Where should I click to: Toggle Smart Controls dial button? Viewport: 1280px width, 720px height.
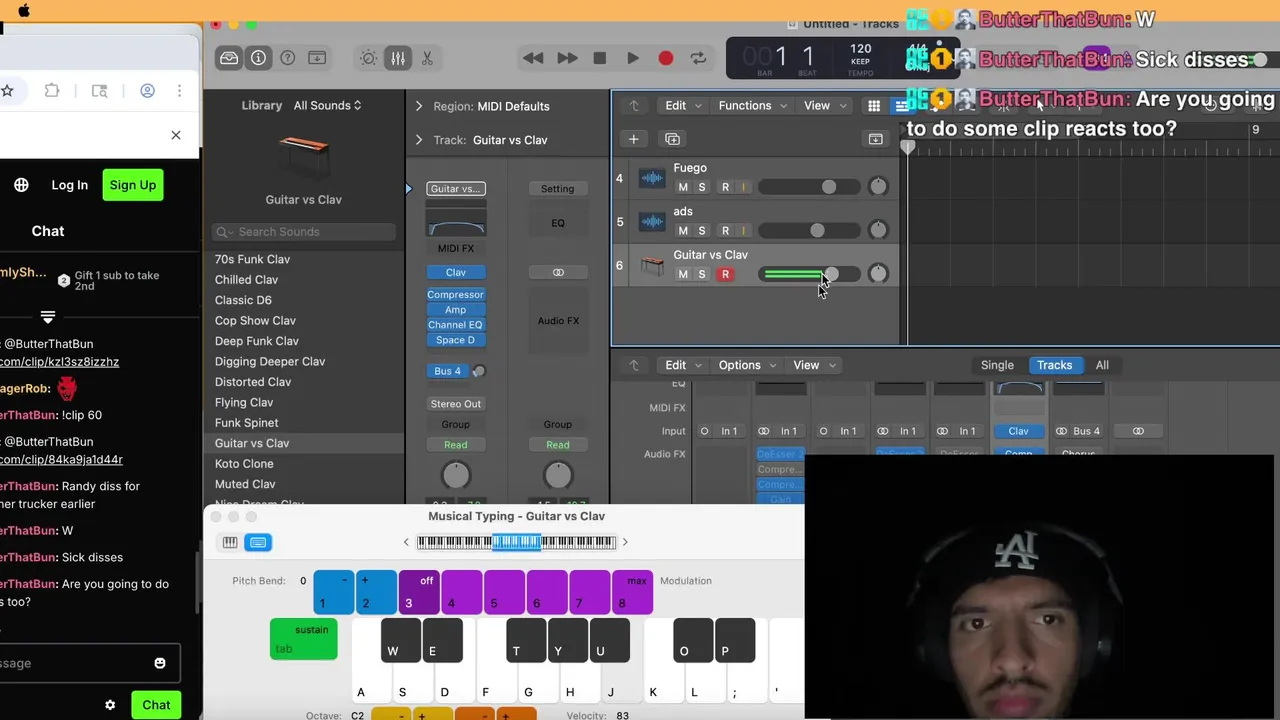368,58
